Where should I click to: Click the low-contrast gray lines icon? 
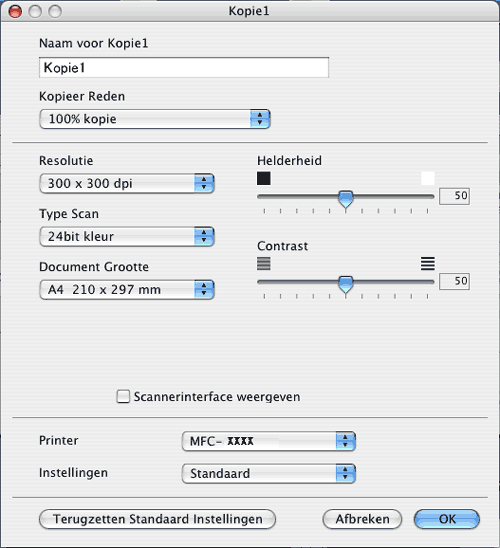pos(263,264)
